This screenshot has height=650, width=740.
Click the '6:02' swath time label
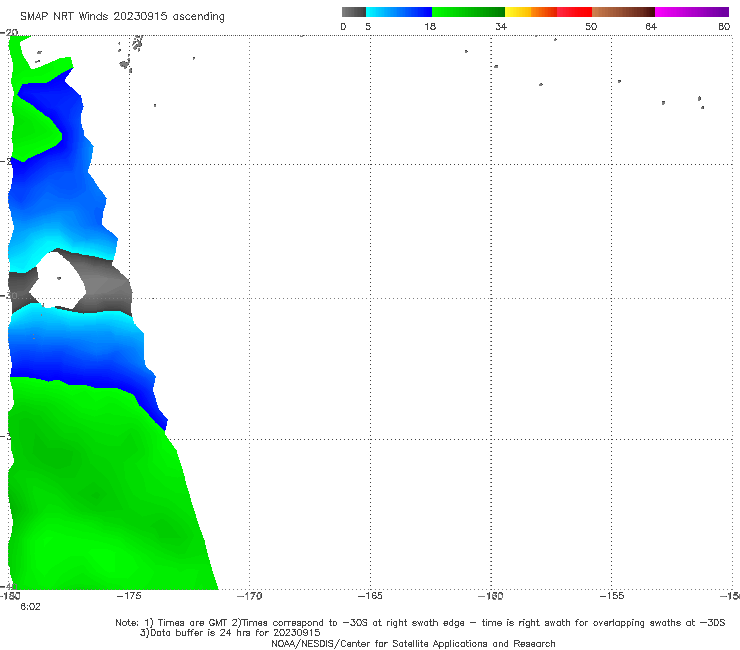pyautogui.click(x=30, y=607)
